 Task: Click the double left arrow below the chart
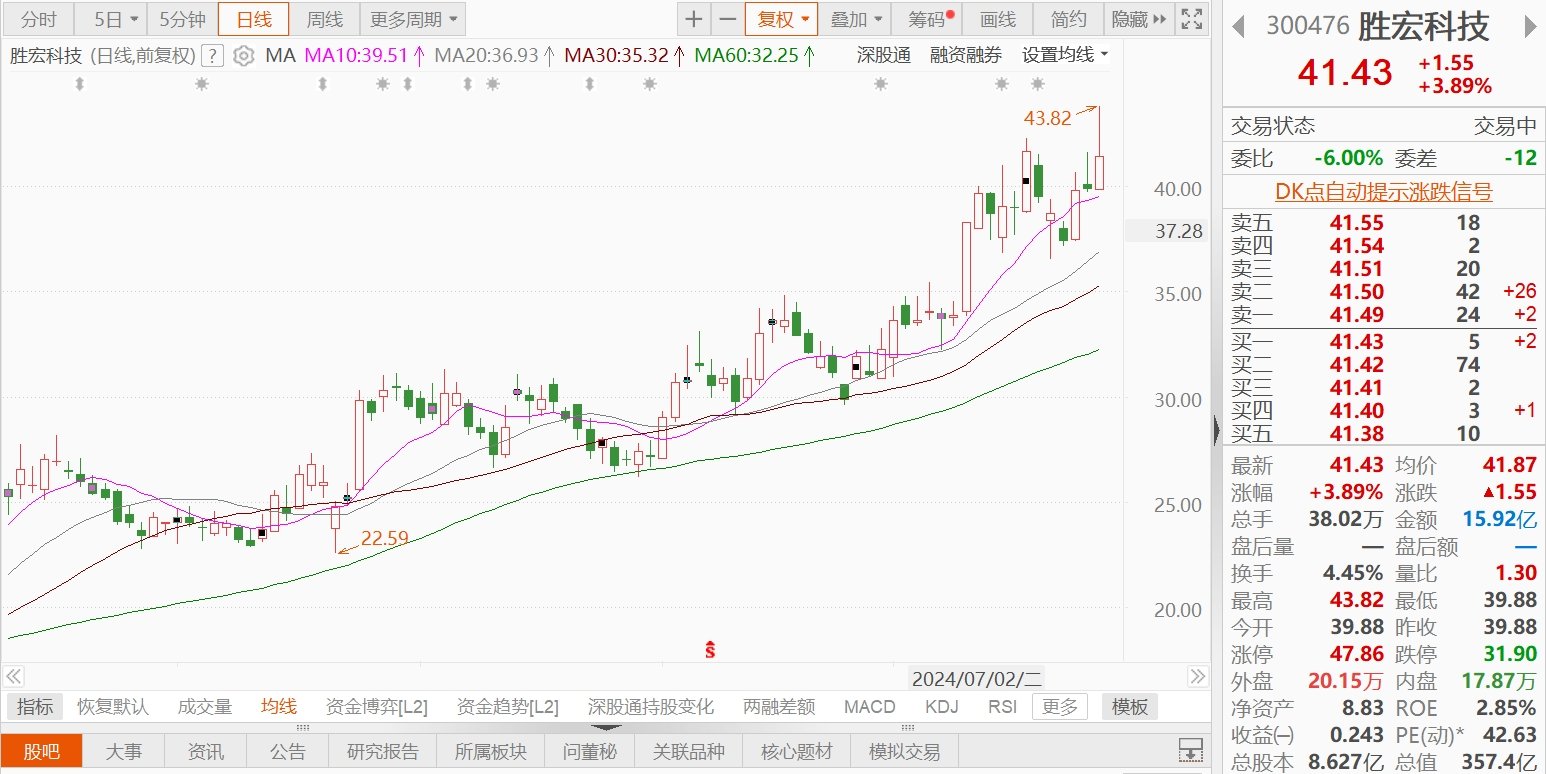(13, 677)
